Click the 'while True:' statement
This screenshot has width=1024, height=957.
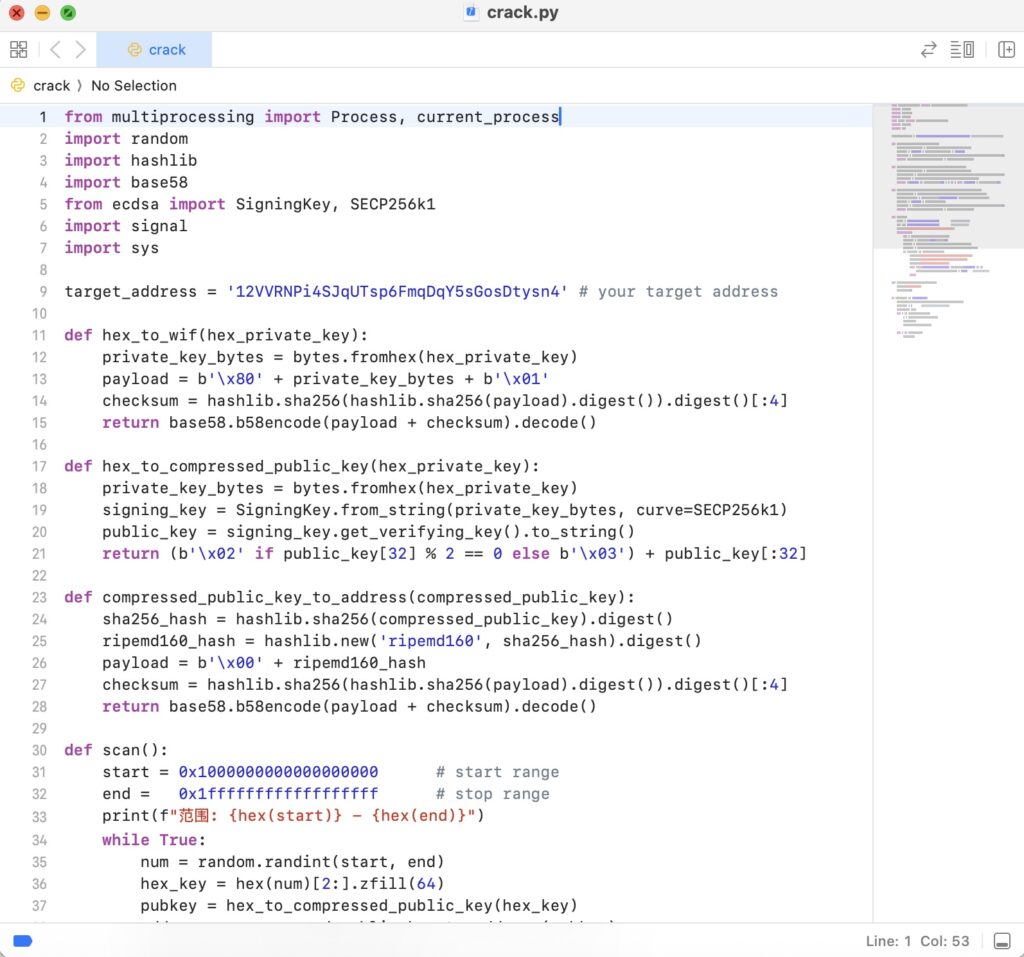pos(154,840)
